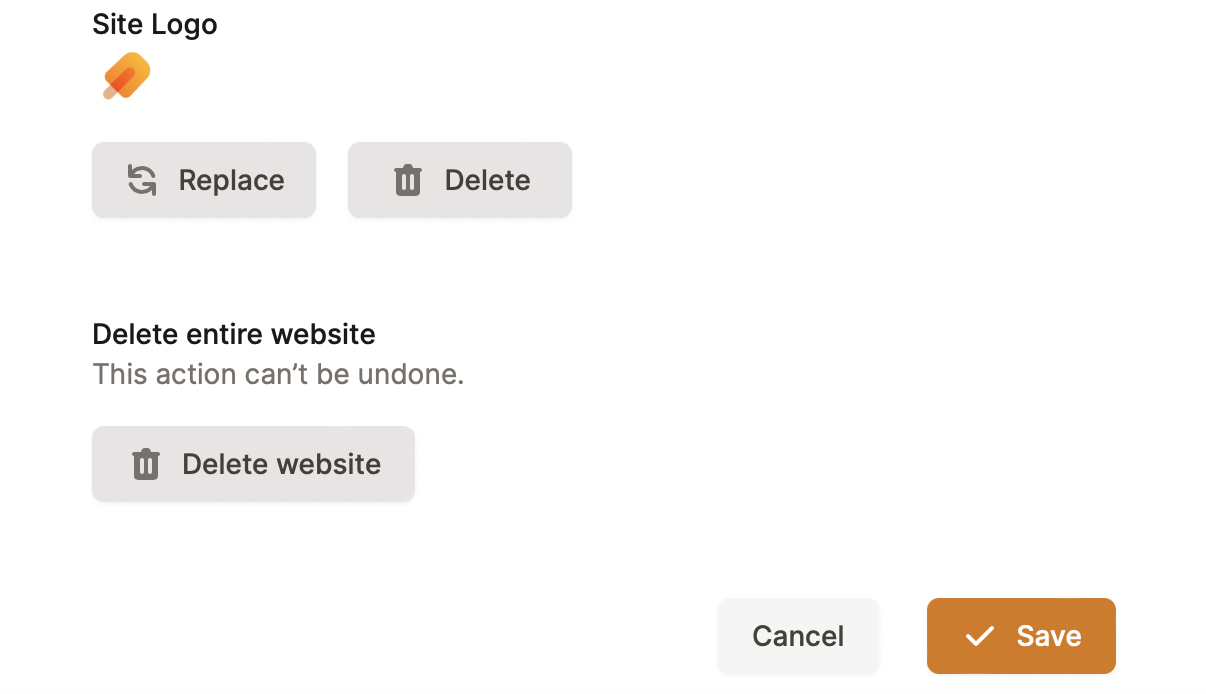Click the Delete text under Site Logo
Screen dimensions: 1206x694
tap(487, 180)
